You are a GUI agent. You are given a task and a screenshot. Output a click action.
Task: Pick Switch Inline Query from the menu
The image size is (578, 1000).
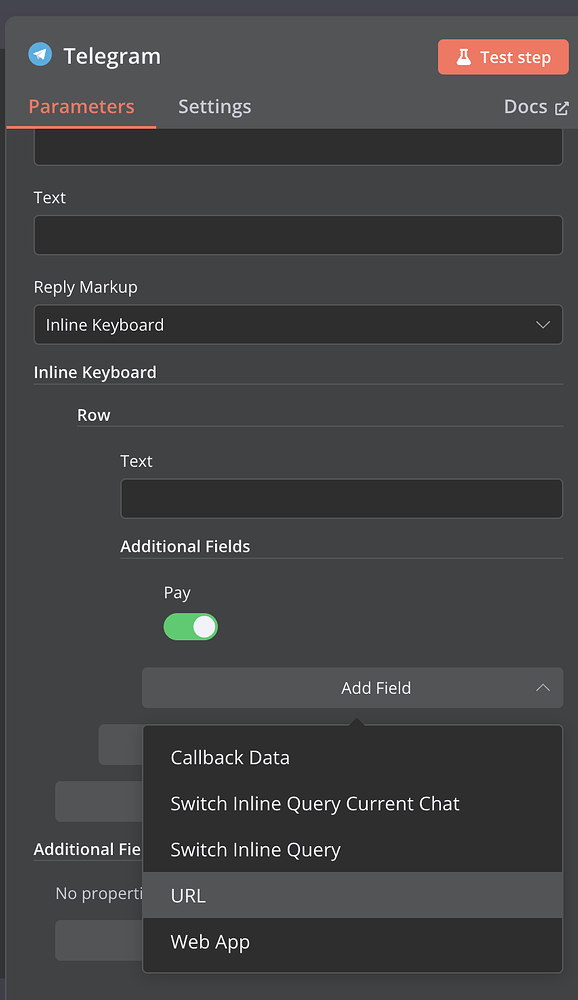(x=255, y=849)
